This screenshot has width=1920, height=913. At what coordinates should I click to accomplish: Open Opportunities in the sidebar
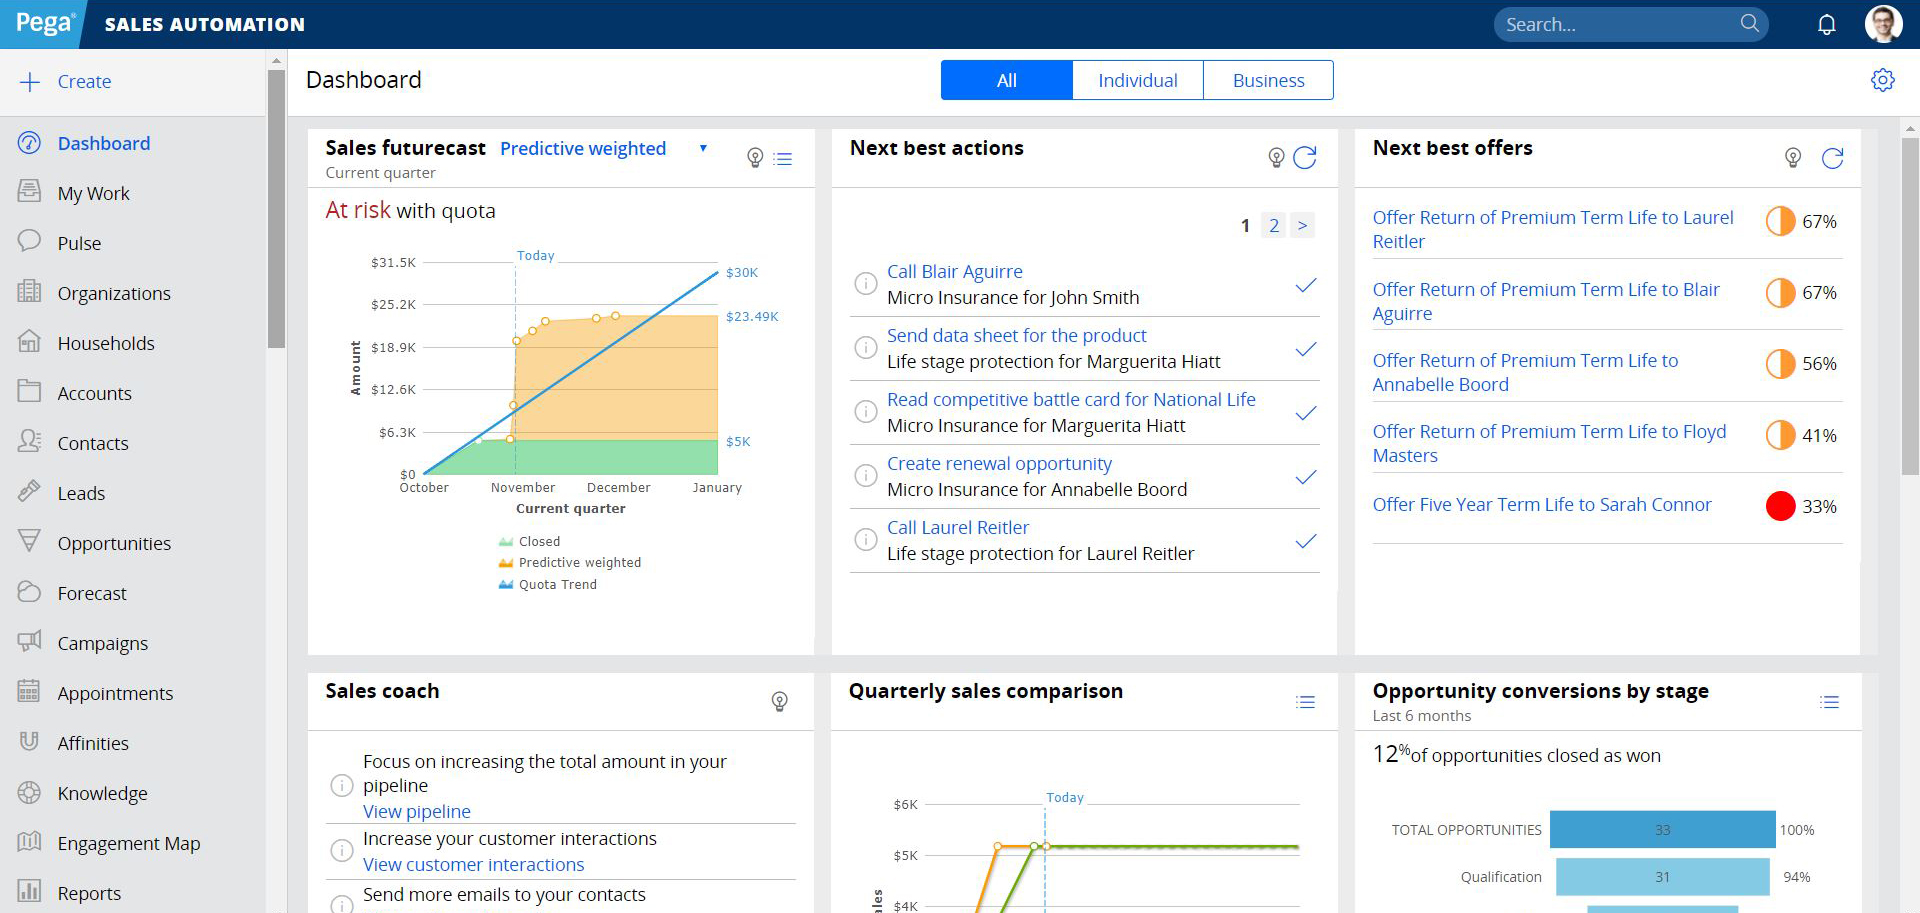(114, 543)
